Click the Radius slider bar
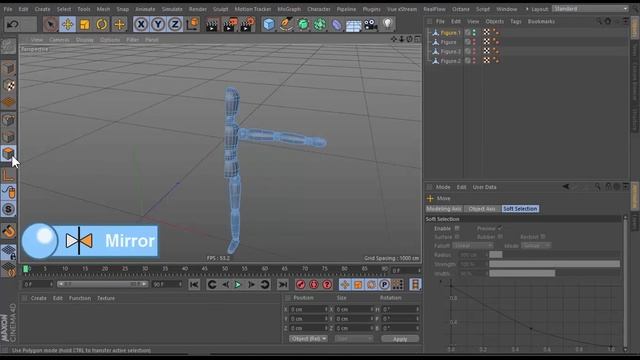Viewport: 640px width, 360px height. coord(554,255)
